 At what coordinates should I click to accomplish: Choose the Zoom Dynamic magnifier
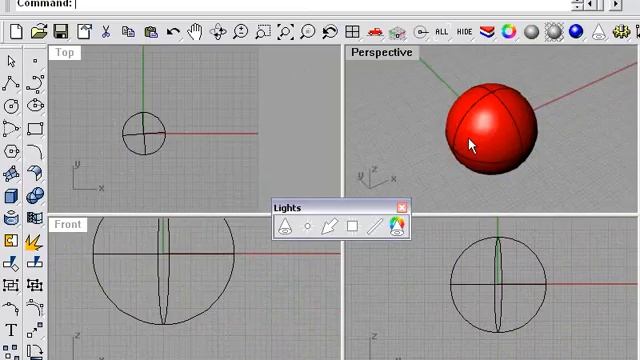click(x=240, y=31)
